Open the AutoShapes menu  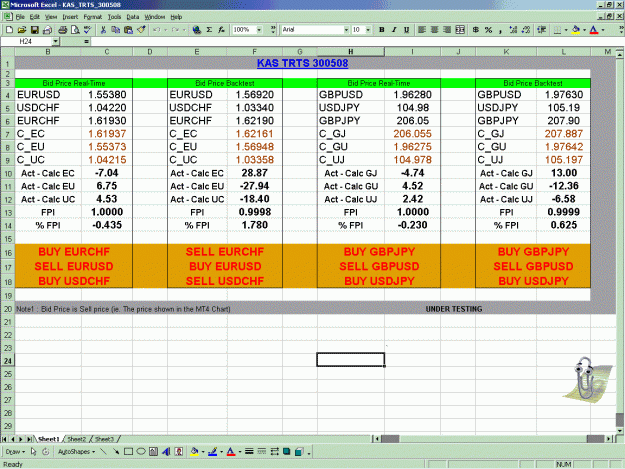[76, 451]
